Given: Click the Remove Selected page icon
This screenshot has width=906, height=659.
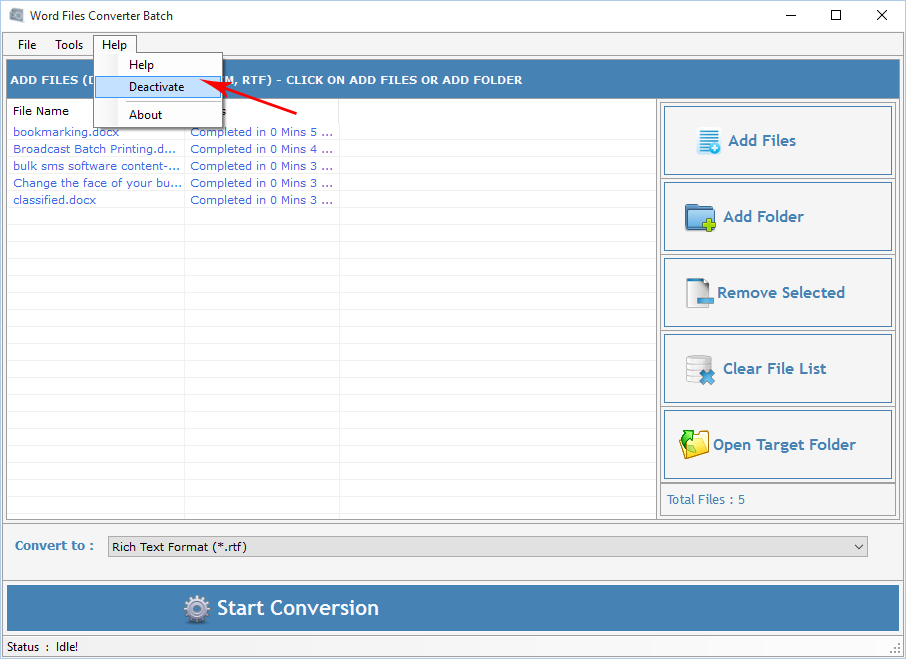Looking at the screenshot, I should click(x=699, y=293).
